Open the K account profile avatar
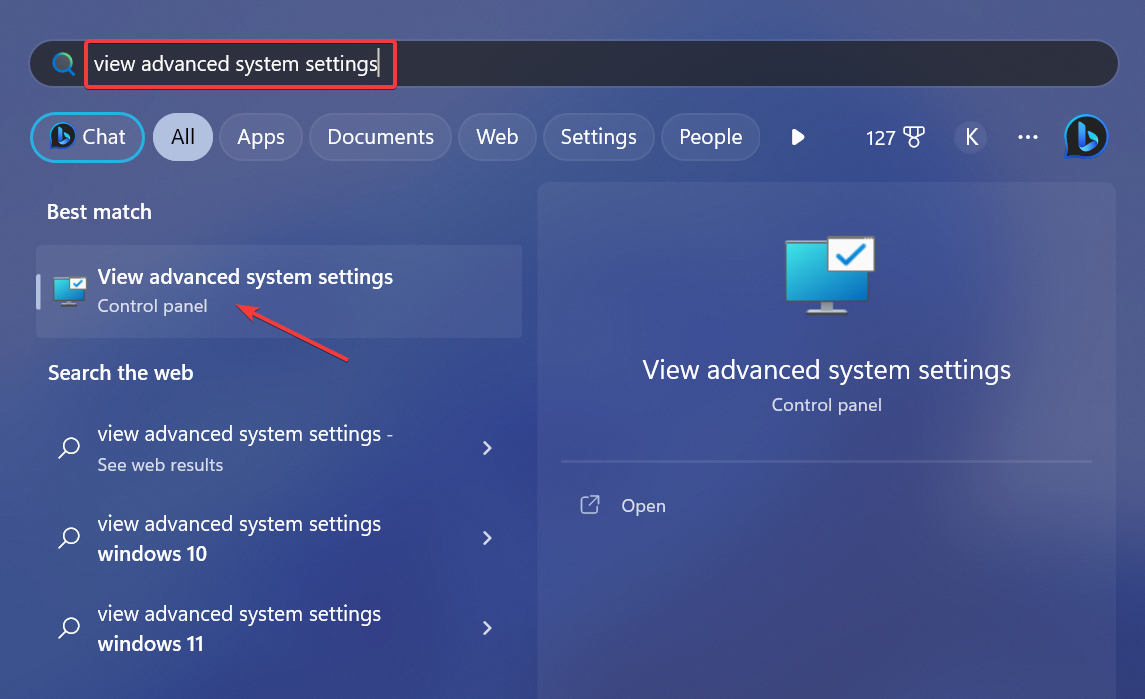 971,137
